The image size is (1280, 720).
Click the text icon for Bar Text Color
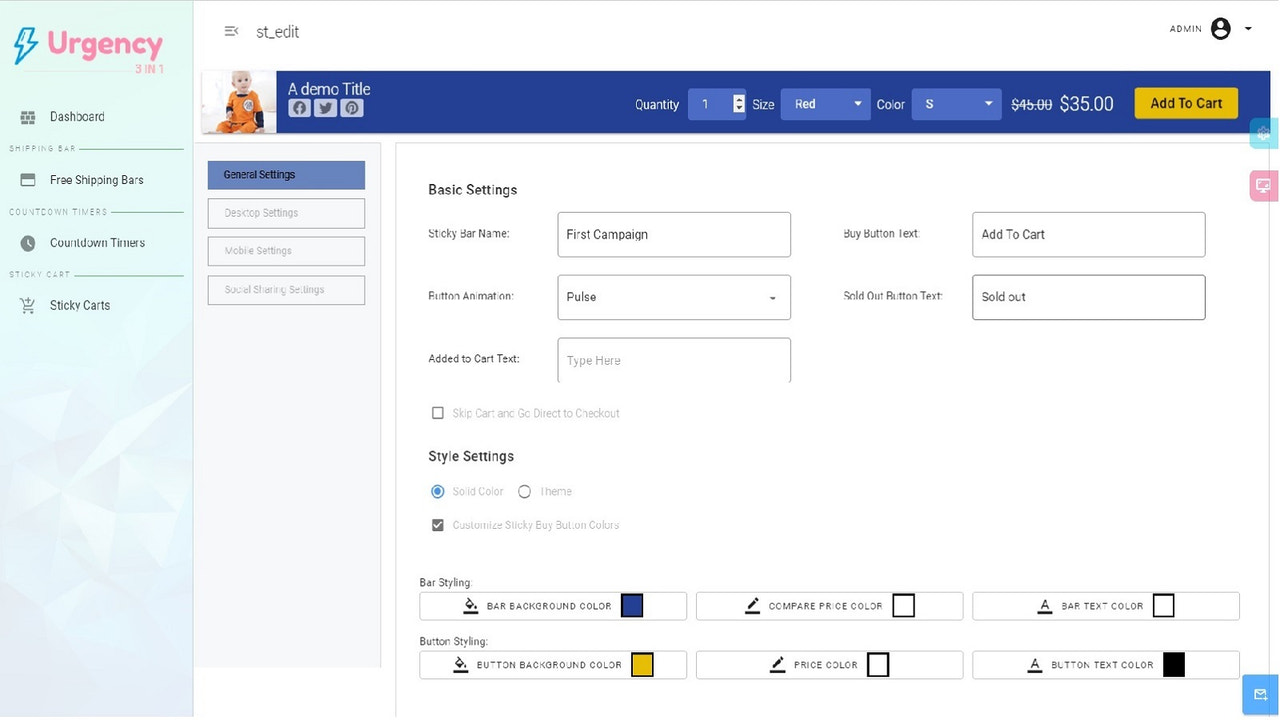(x=1045, y=606)
